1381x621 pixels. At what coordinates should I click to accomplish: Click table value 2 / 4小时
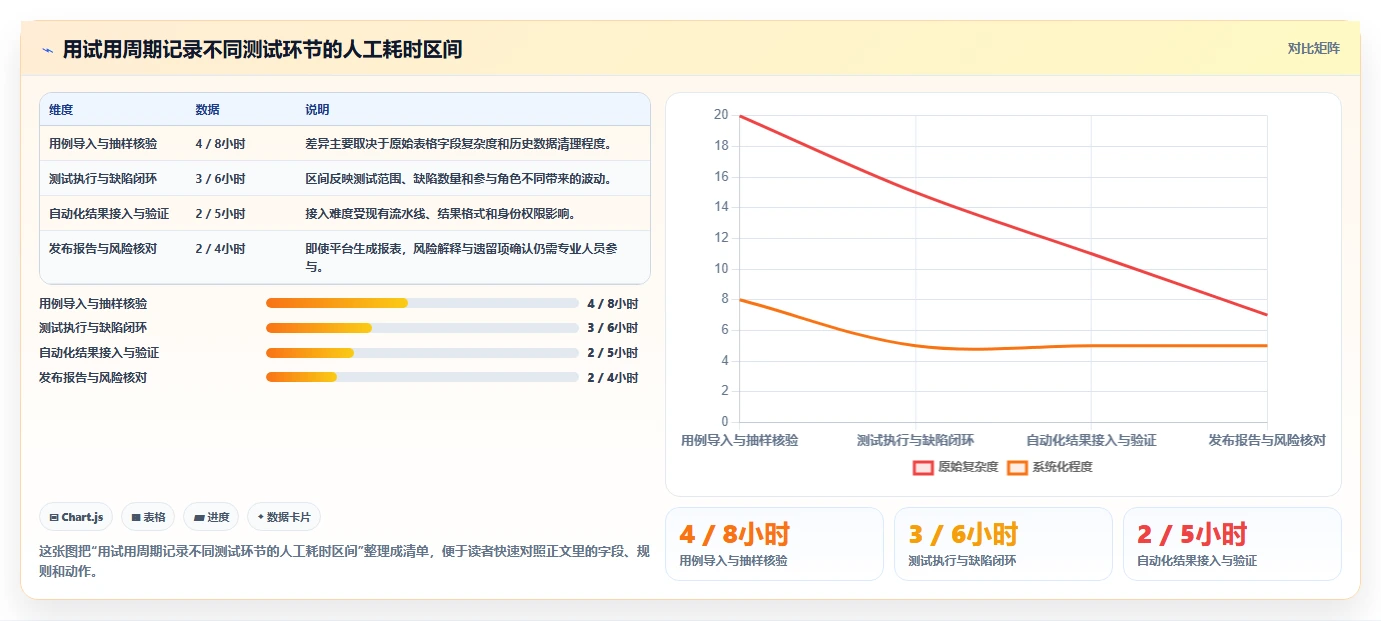pos(220,249)
